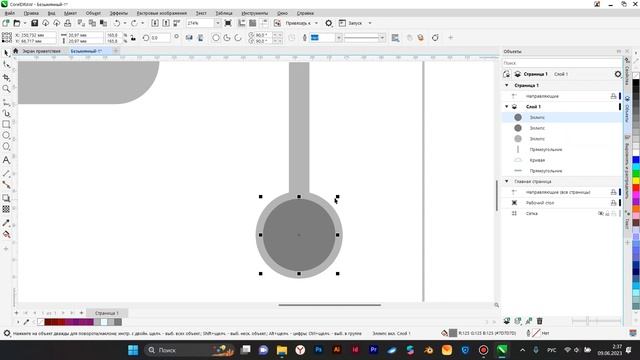Collapse the Страница 1 tree node
The height and width of the screenshot is (360, 640).
pyautogui.click(x=507, y=85)
